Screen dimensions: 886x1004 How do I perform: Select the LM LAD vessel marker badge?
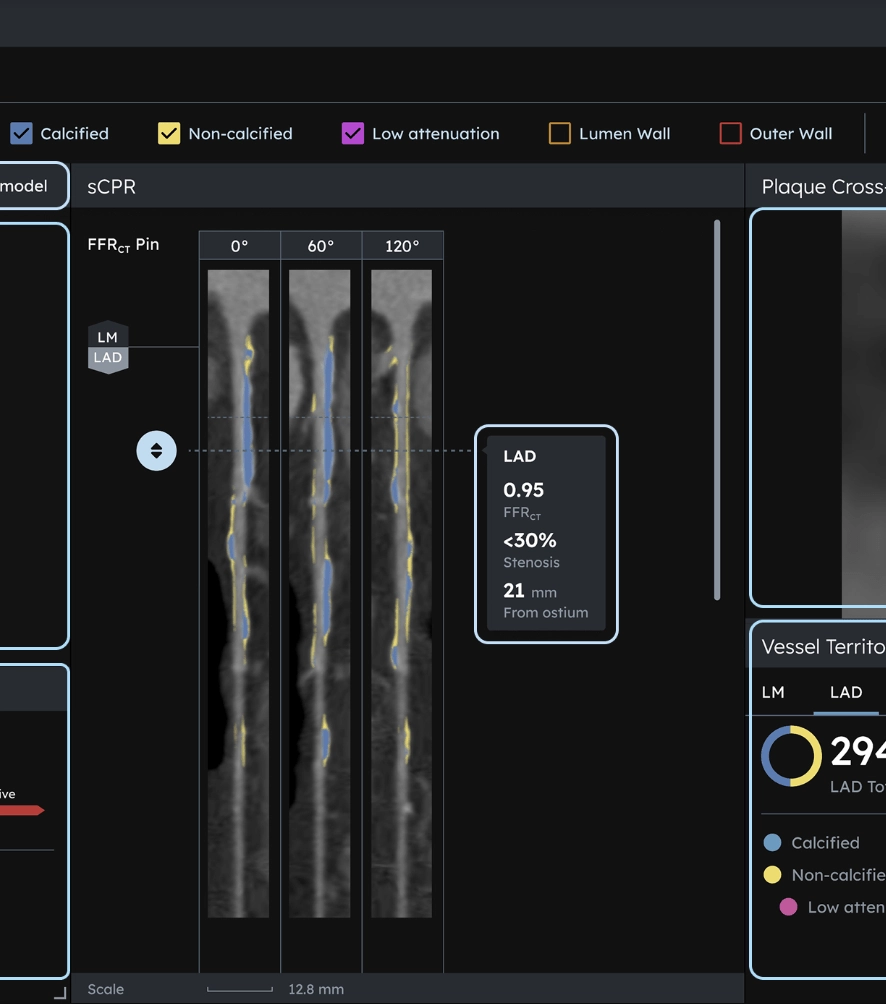[x=108, y=347]
